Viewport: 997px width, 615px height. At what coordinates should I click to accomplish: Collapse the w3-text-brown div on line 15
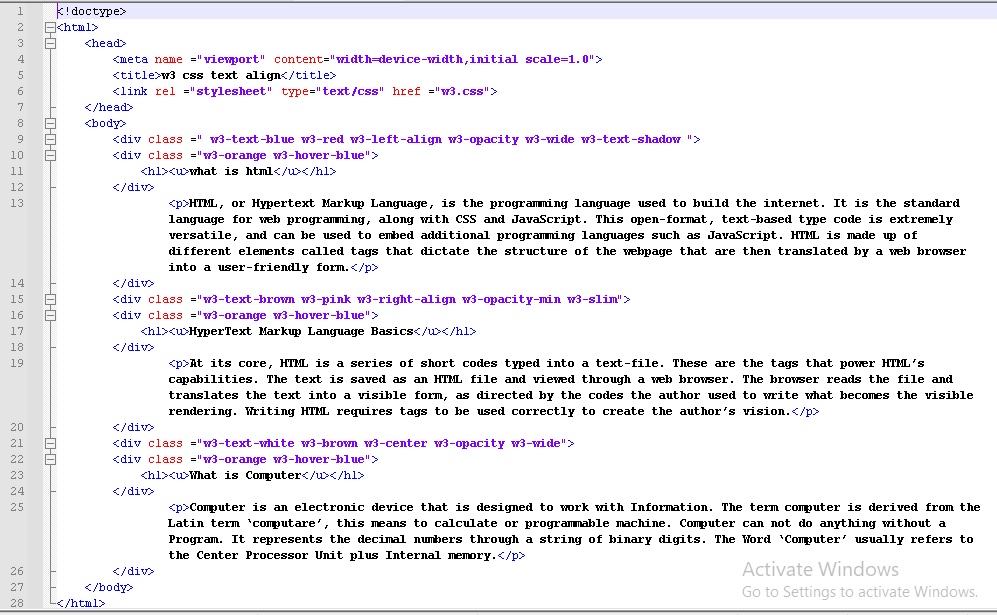click(49, 299)
